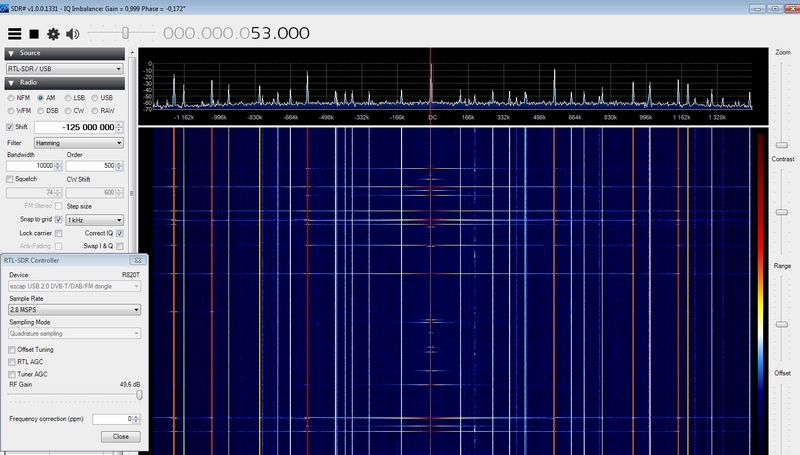800x455 pixels.
Task: Select NFM demodulation mode
Action: coord(11,97)
